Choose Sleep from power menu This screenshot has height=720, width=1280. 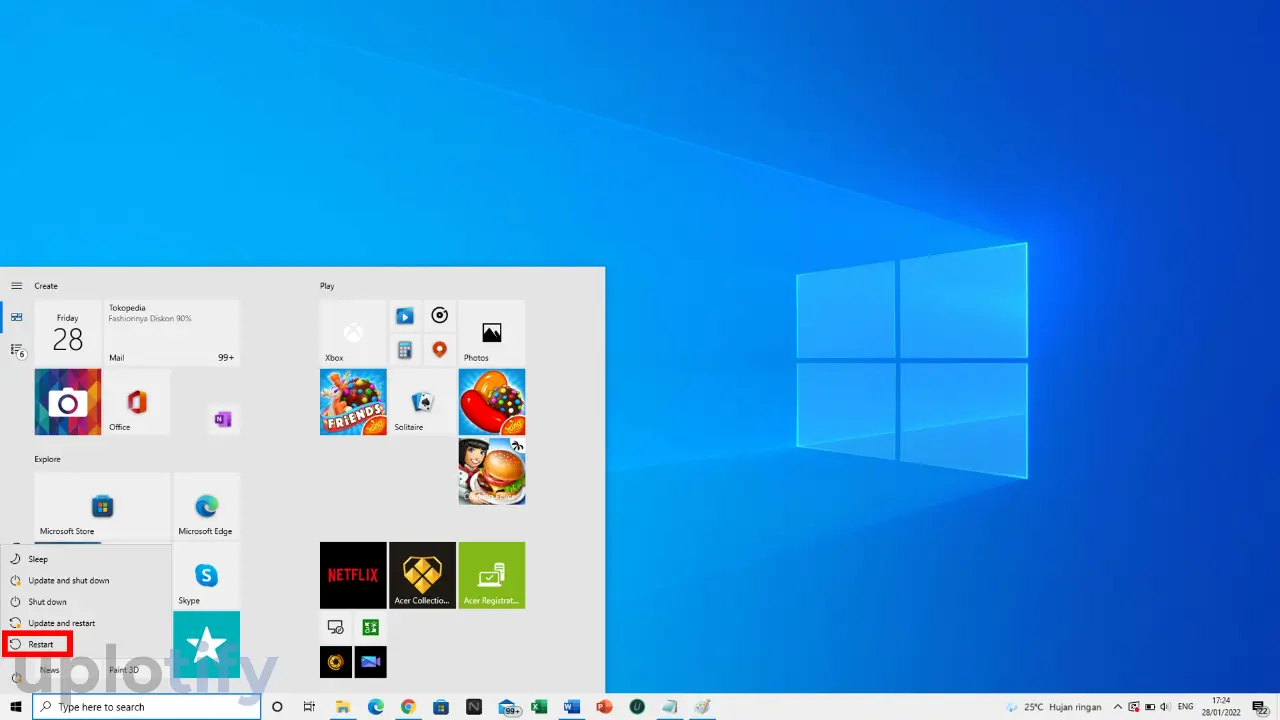click(86, 559)
